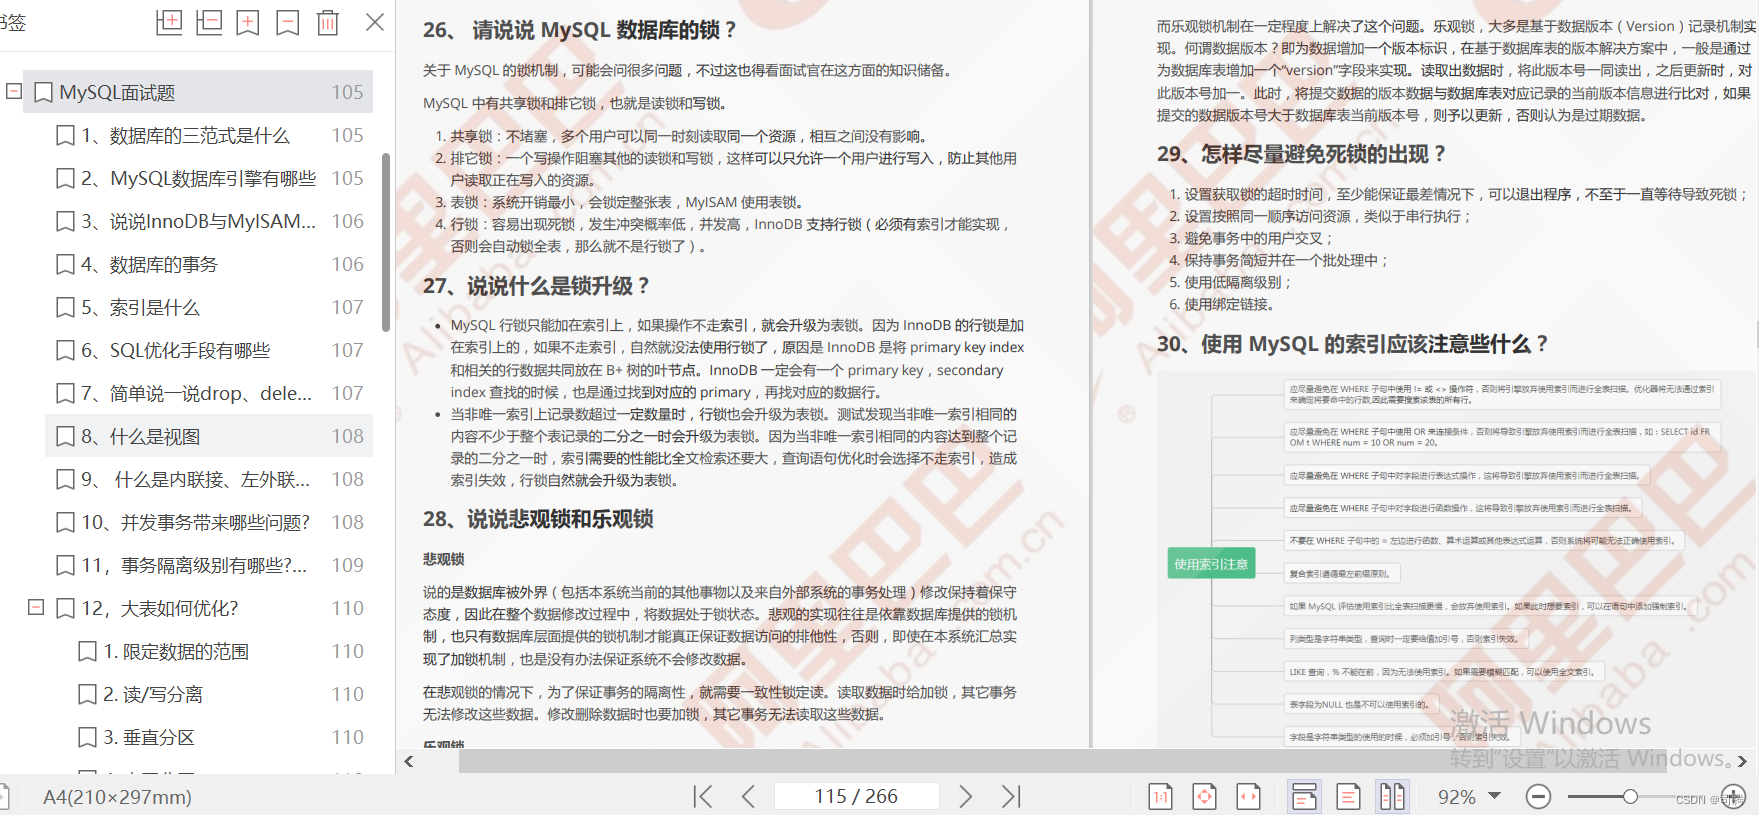Jump to the last page
This screenshot has height=815, width=1759.
[x=1011, y=796]
